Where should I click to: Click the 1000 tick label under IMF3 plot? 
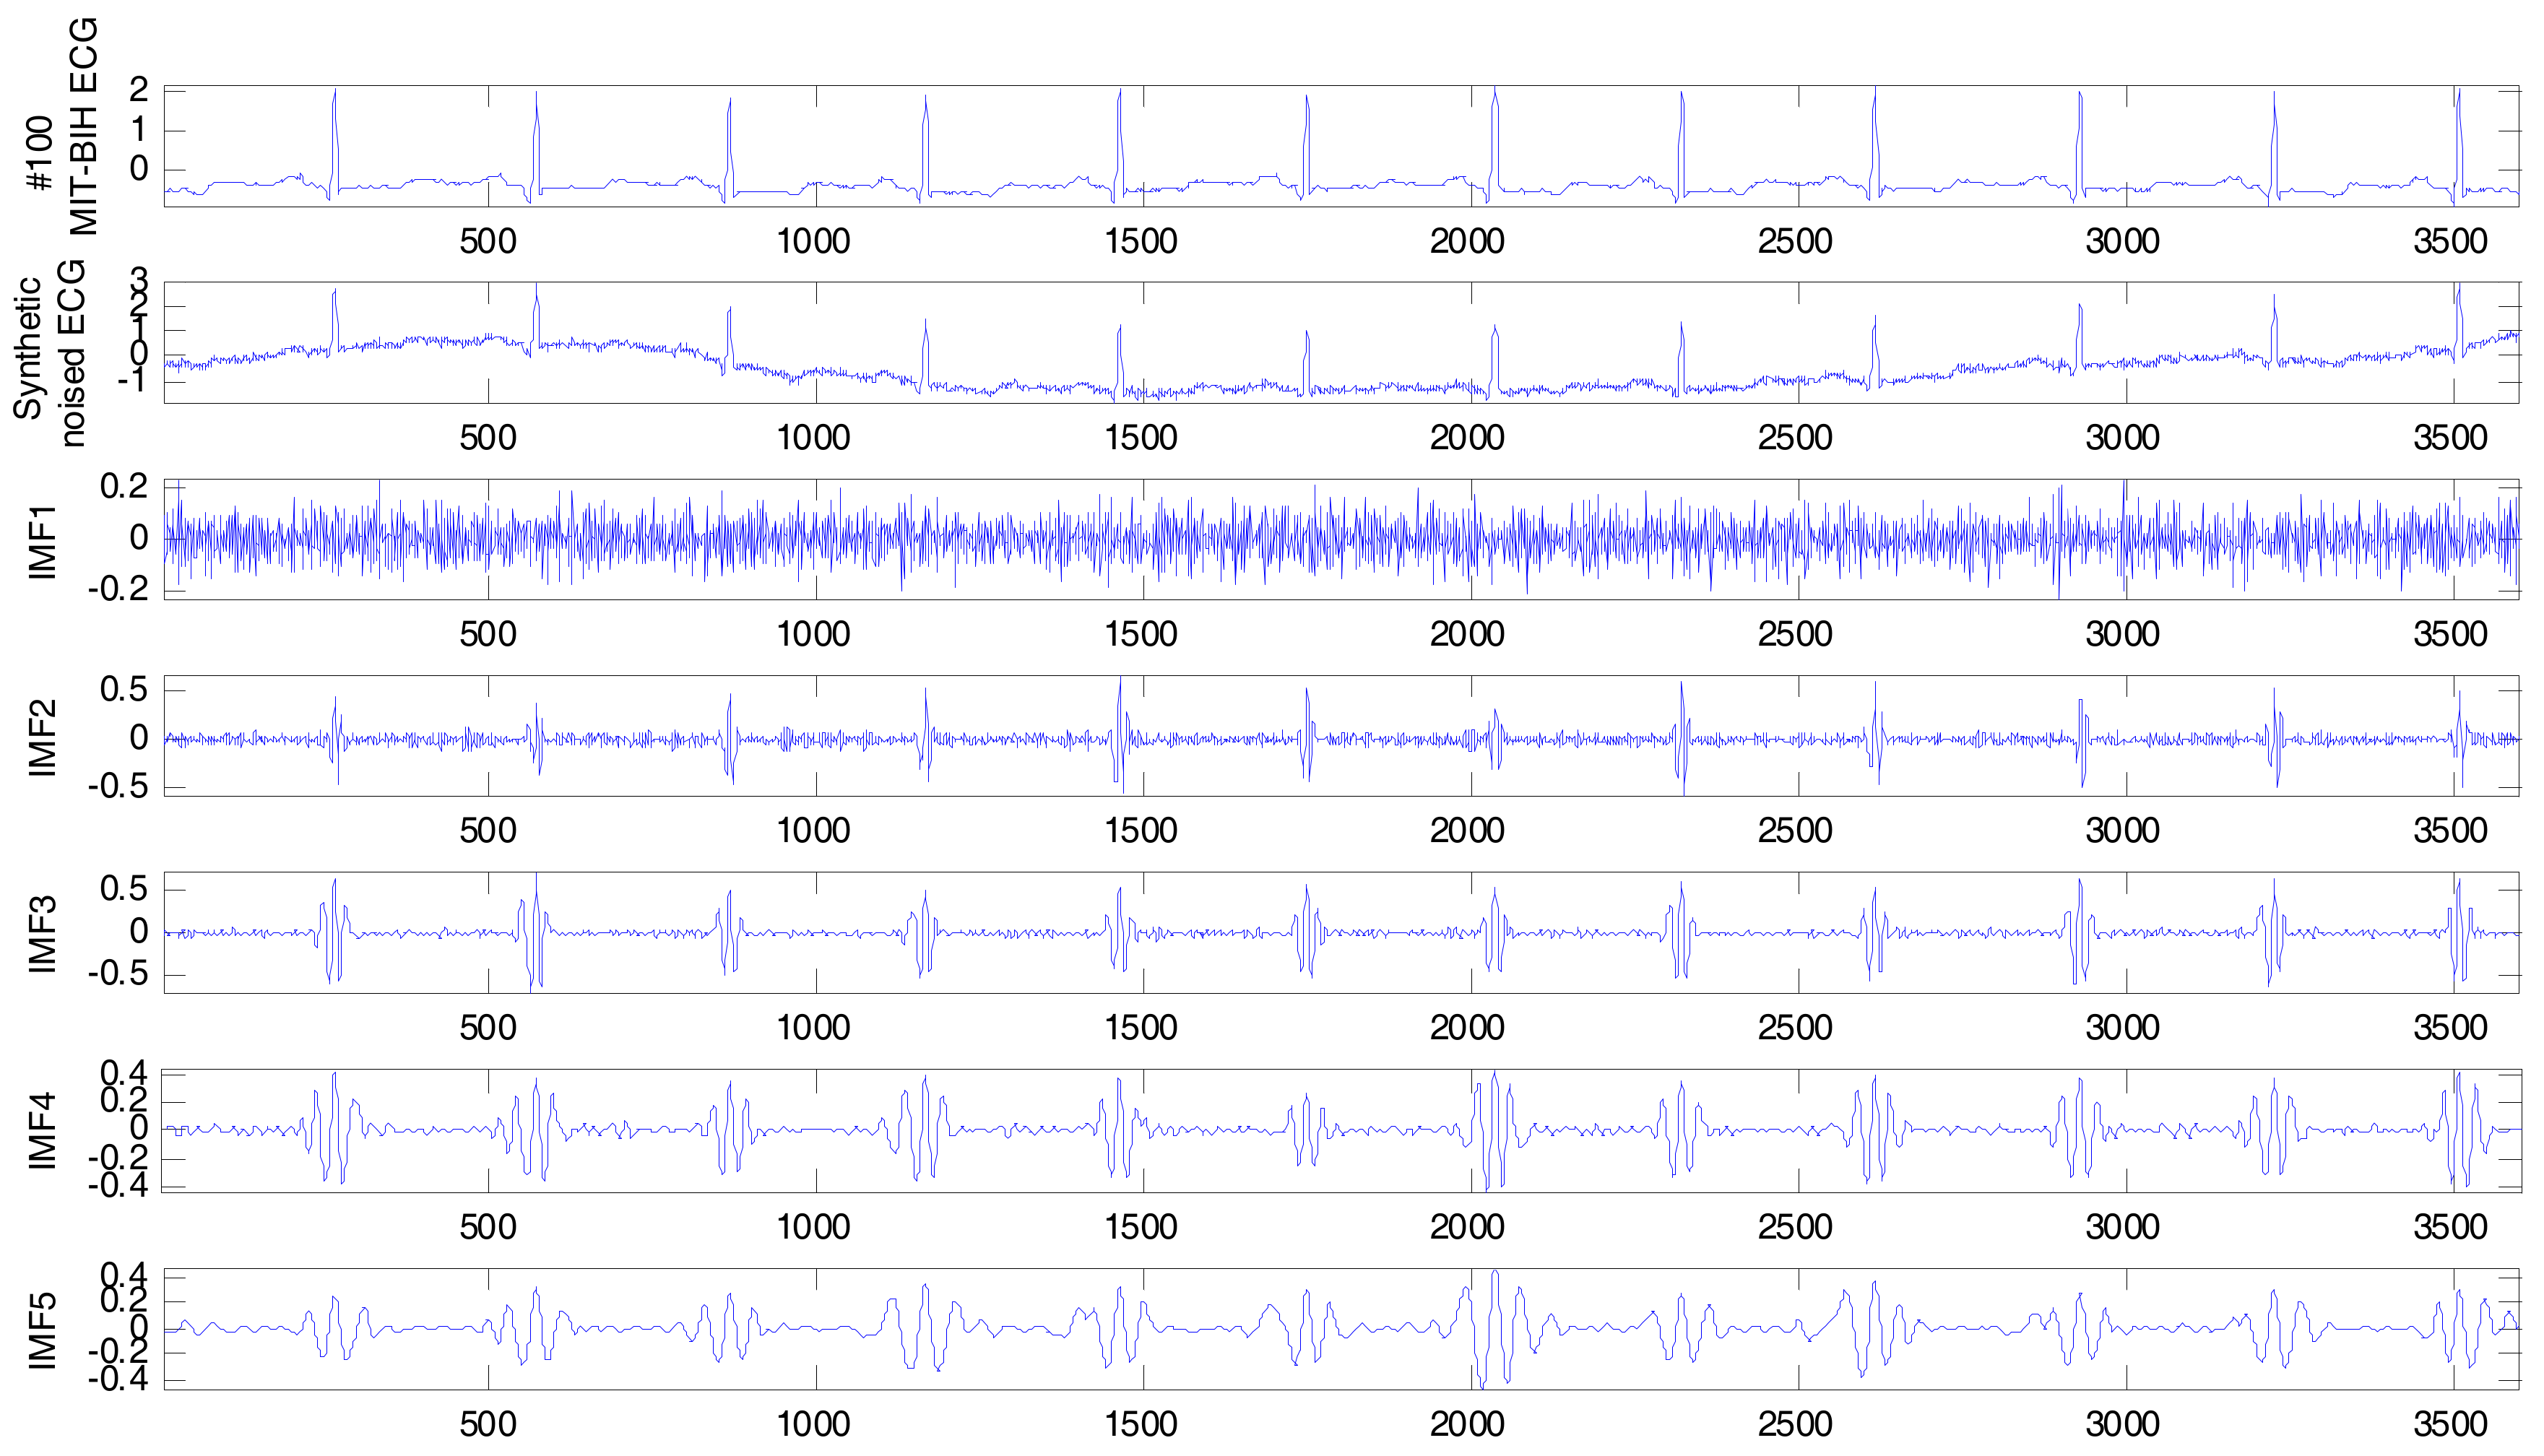click(x=814, y=1027)
